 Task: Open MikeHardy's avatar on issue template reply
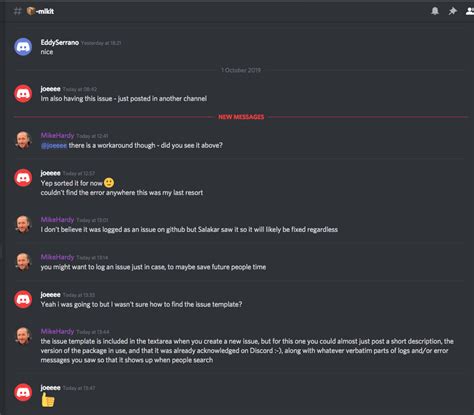(23, 336)
